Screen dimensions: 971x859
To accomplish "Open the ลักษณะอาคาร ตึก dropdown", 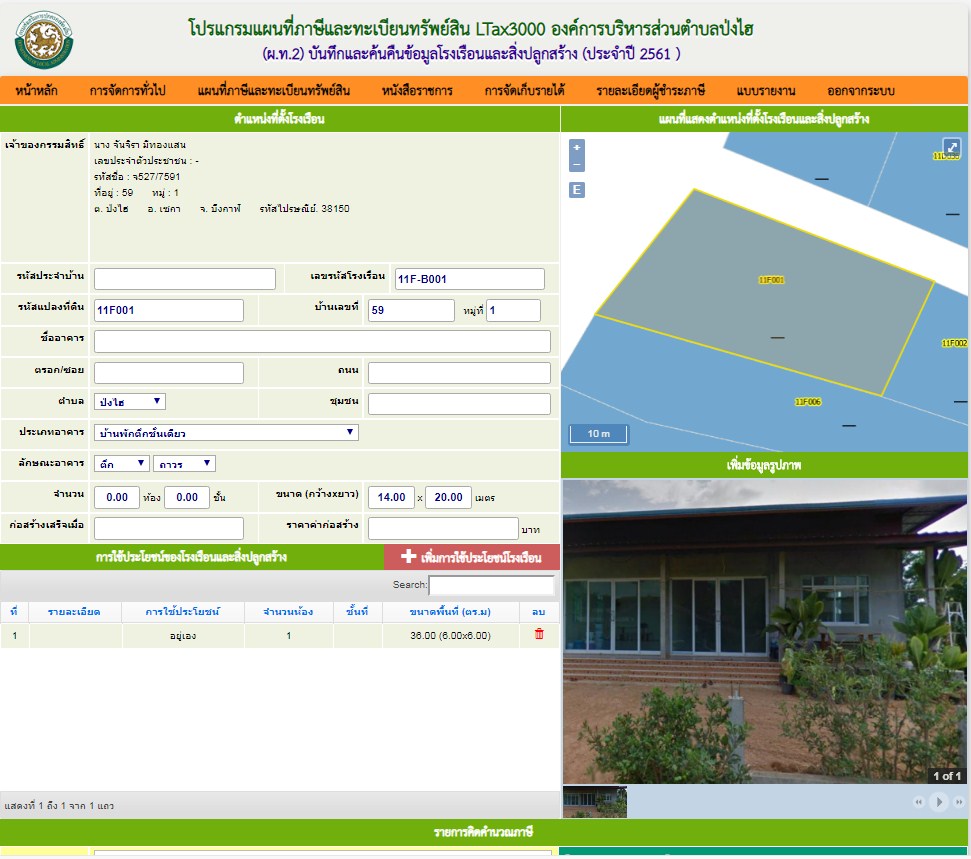I will point(121,463).
